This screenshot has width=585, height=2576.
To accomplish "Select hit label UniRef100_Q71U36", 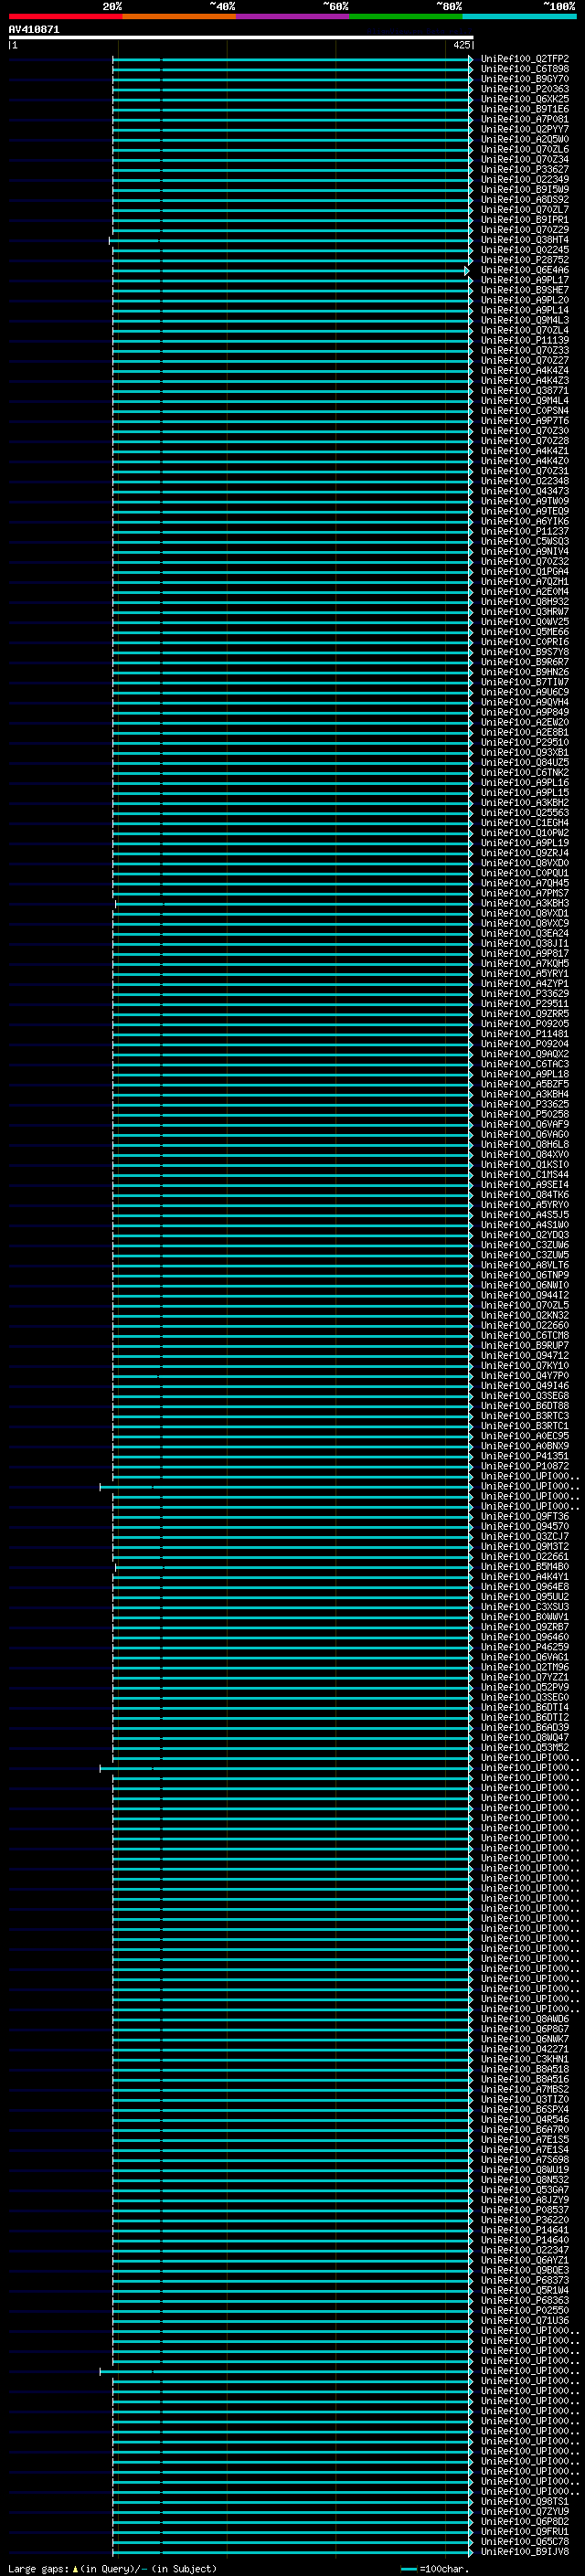I will pos(525,2321).
